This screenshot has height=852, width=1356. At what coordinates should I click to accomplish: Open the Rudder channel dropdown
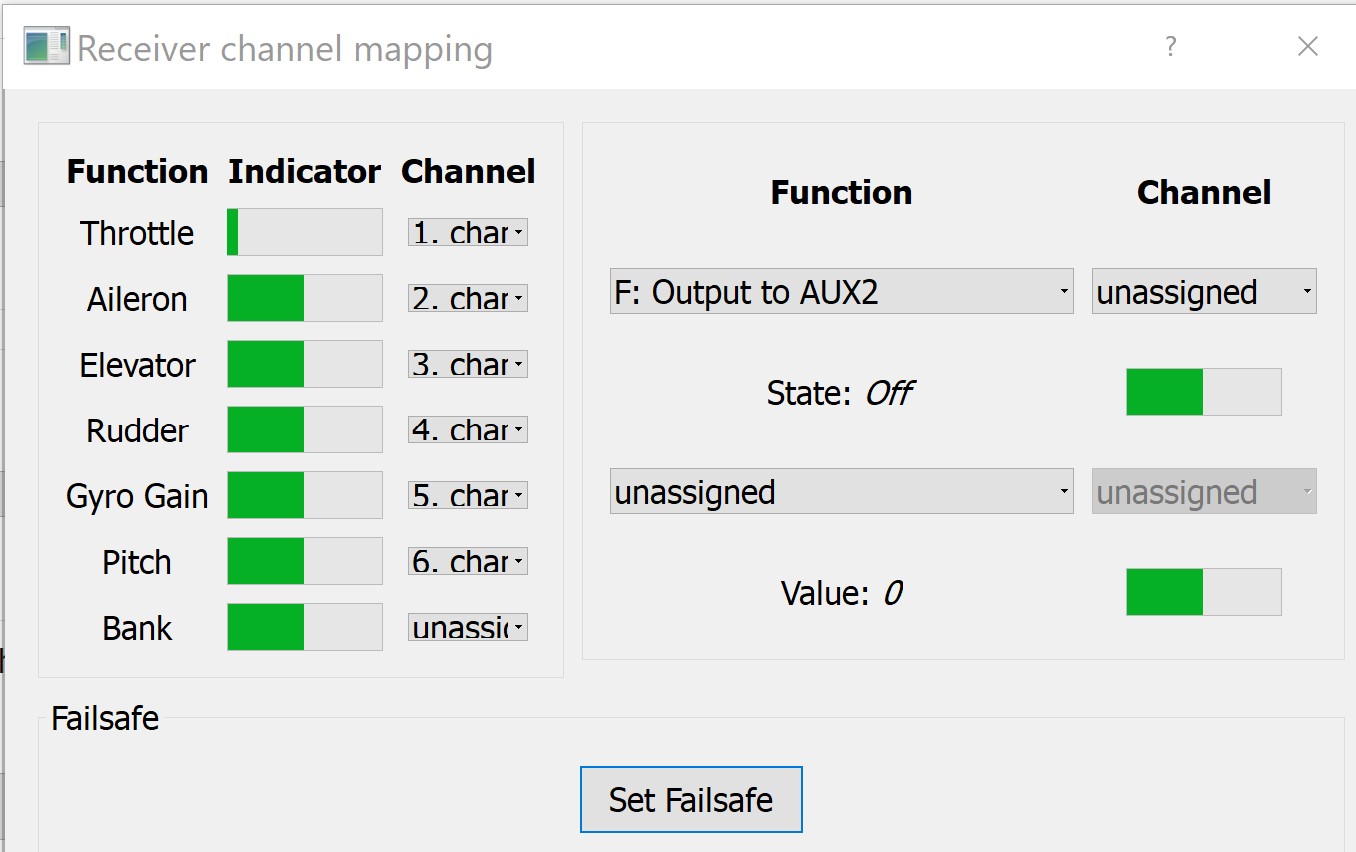(x=467, y=431)
